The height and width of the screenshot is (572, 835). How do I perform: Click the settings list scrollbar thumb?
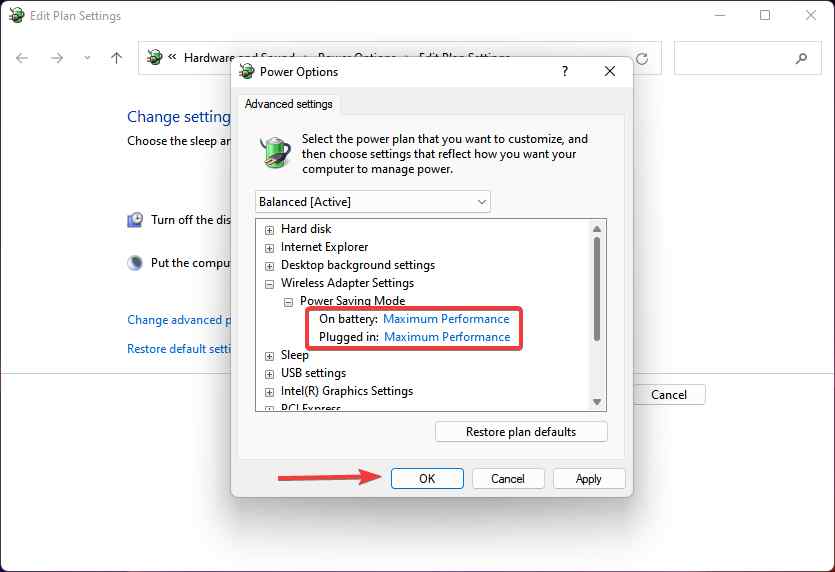(597, 289)
